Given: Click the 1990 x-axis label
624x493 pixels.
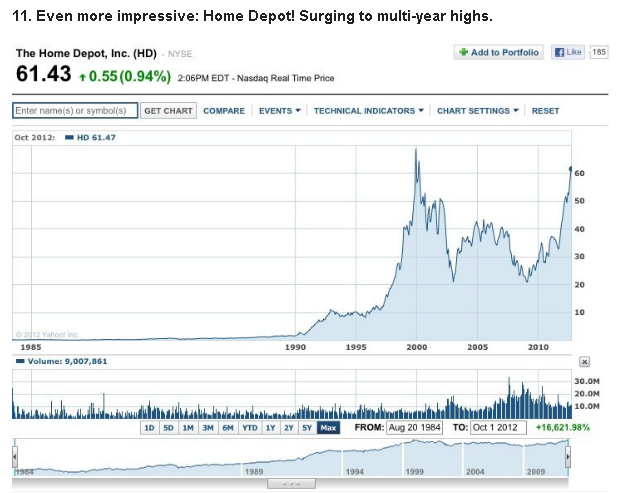Looking at the screenshot, I should tap(295, 347).
